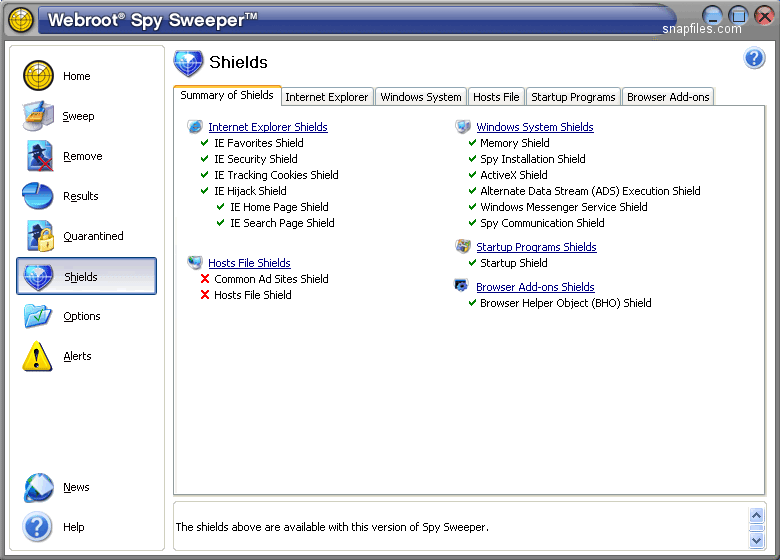
Task: Select Spy Installation Shield text
Action: pyautogui.click(x=533, y=159)
